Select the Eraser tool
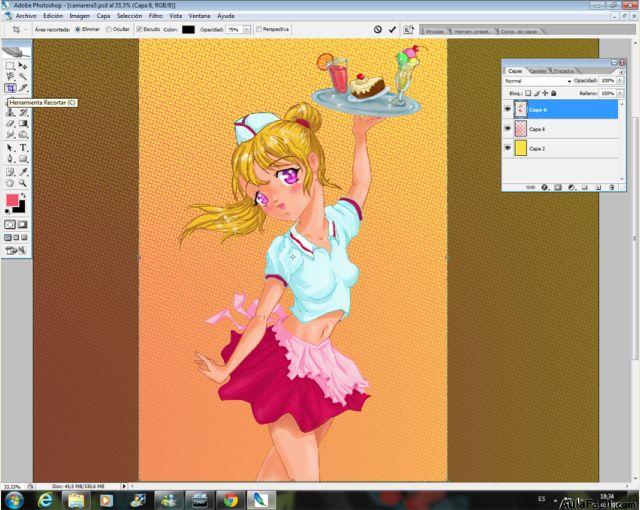This screenshot has height=510, width=640. point(10,123)
